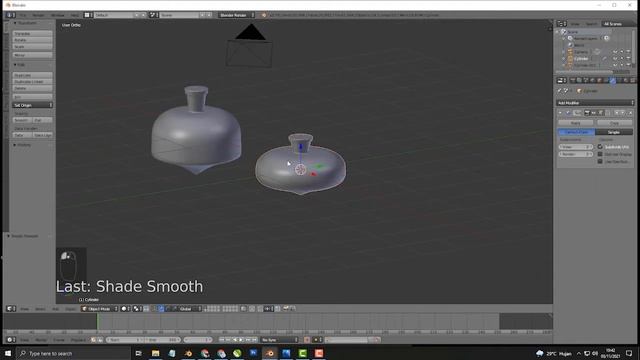Open Chrome from the taskbar
This screenshot has height=360, width=640.
(x=204, y=353)
